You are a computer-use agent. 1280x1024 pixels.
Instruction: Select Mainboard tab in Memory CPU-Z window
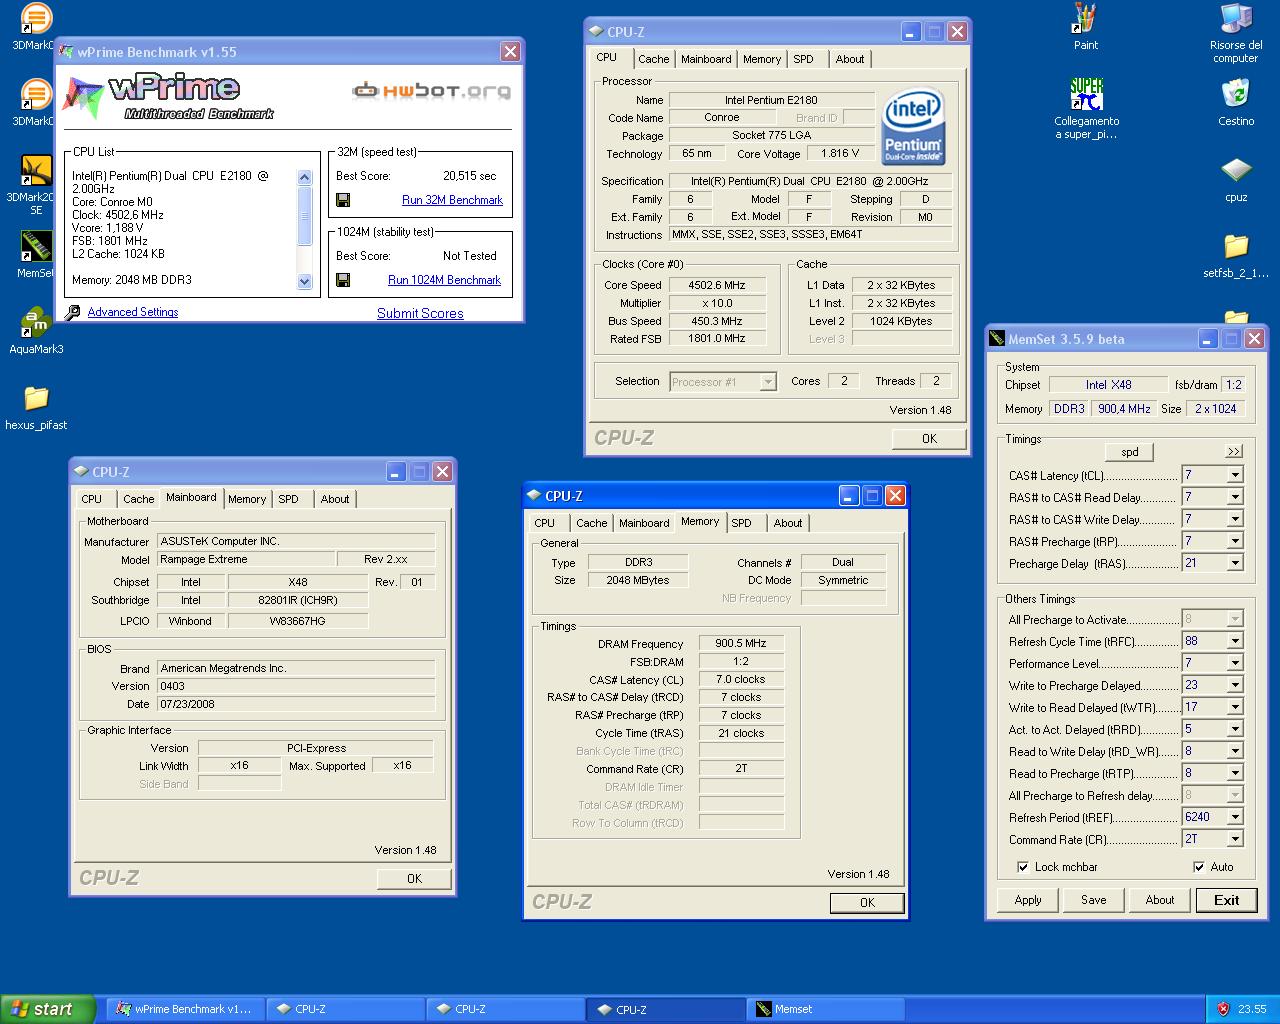tap(644, 523)
